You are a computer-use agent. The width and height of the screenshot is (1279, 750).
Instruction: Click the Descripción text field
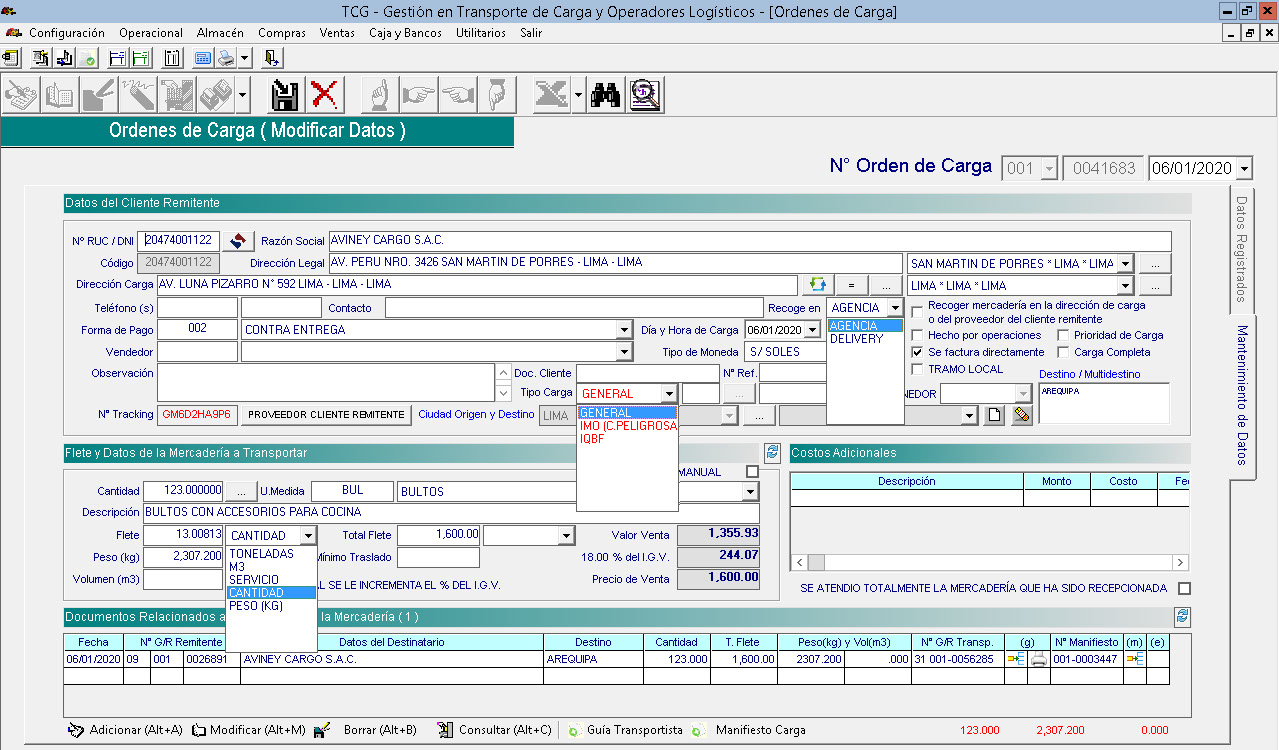[450, 513]
